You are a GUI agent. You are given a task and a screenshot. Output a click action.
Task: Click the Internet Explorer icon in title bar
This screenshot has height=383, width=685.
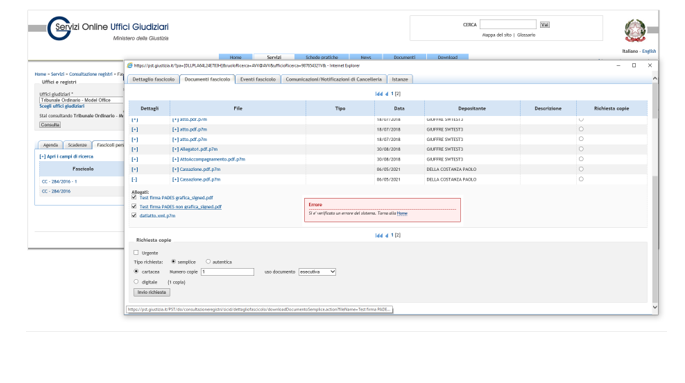tap(130, 66)
